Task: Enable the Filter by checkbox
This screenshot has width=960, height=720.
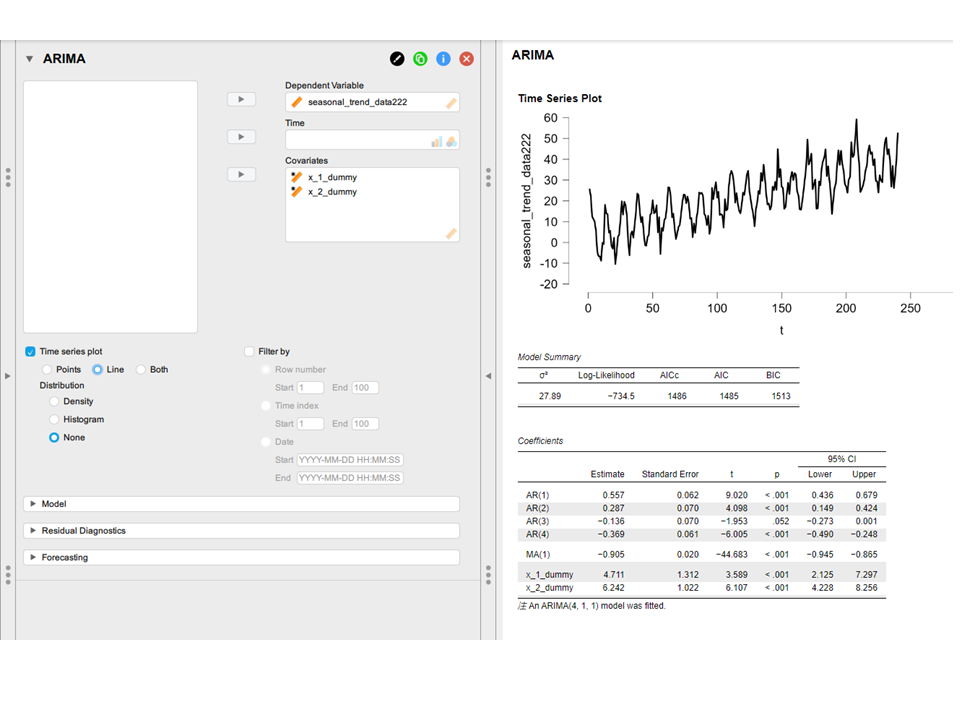Action: (249, 352)
